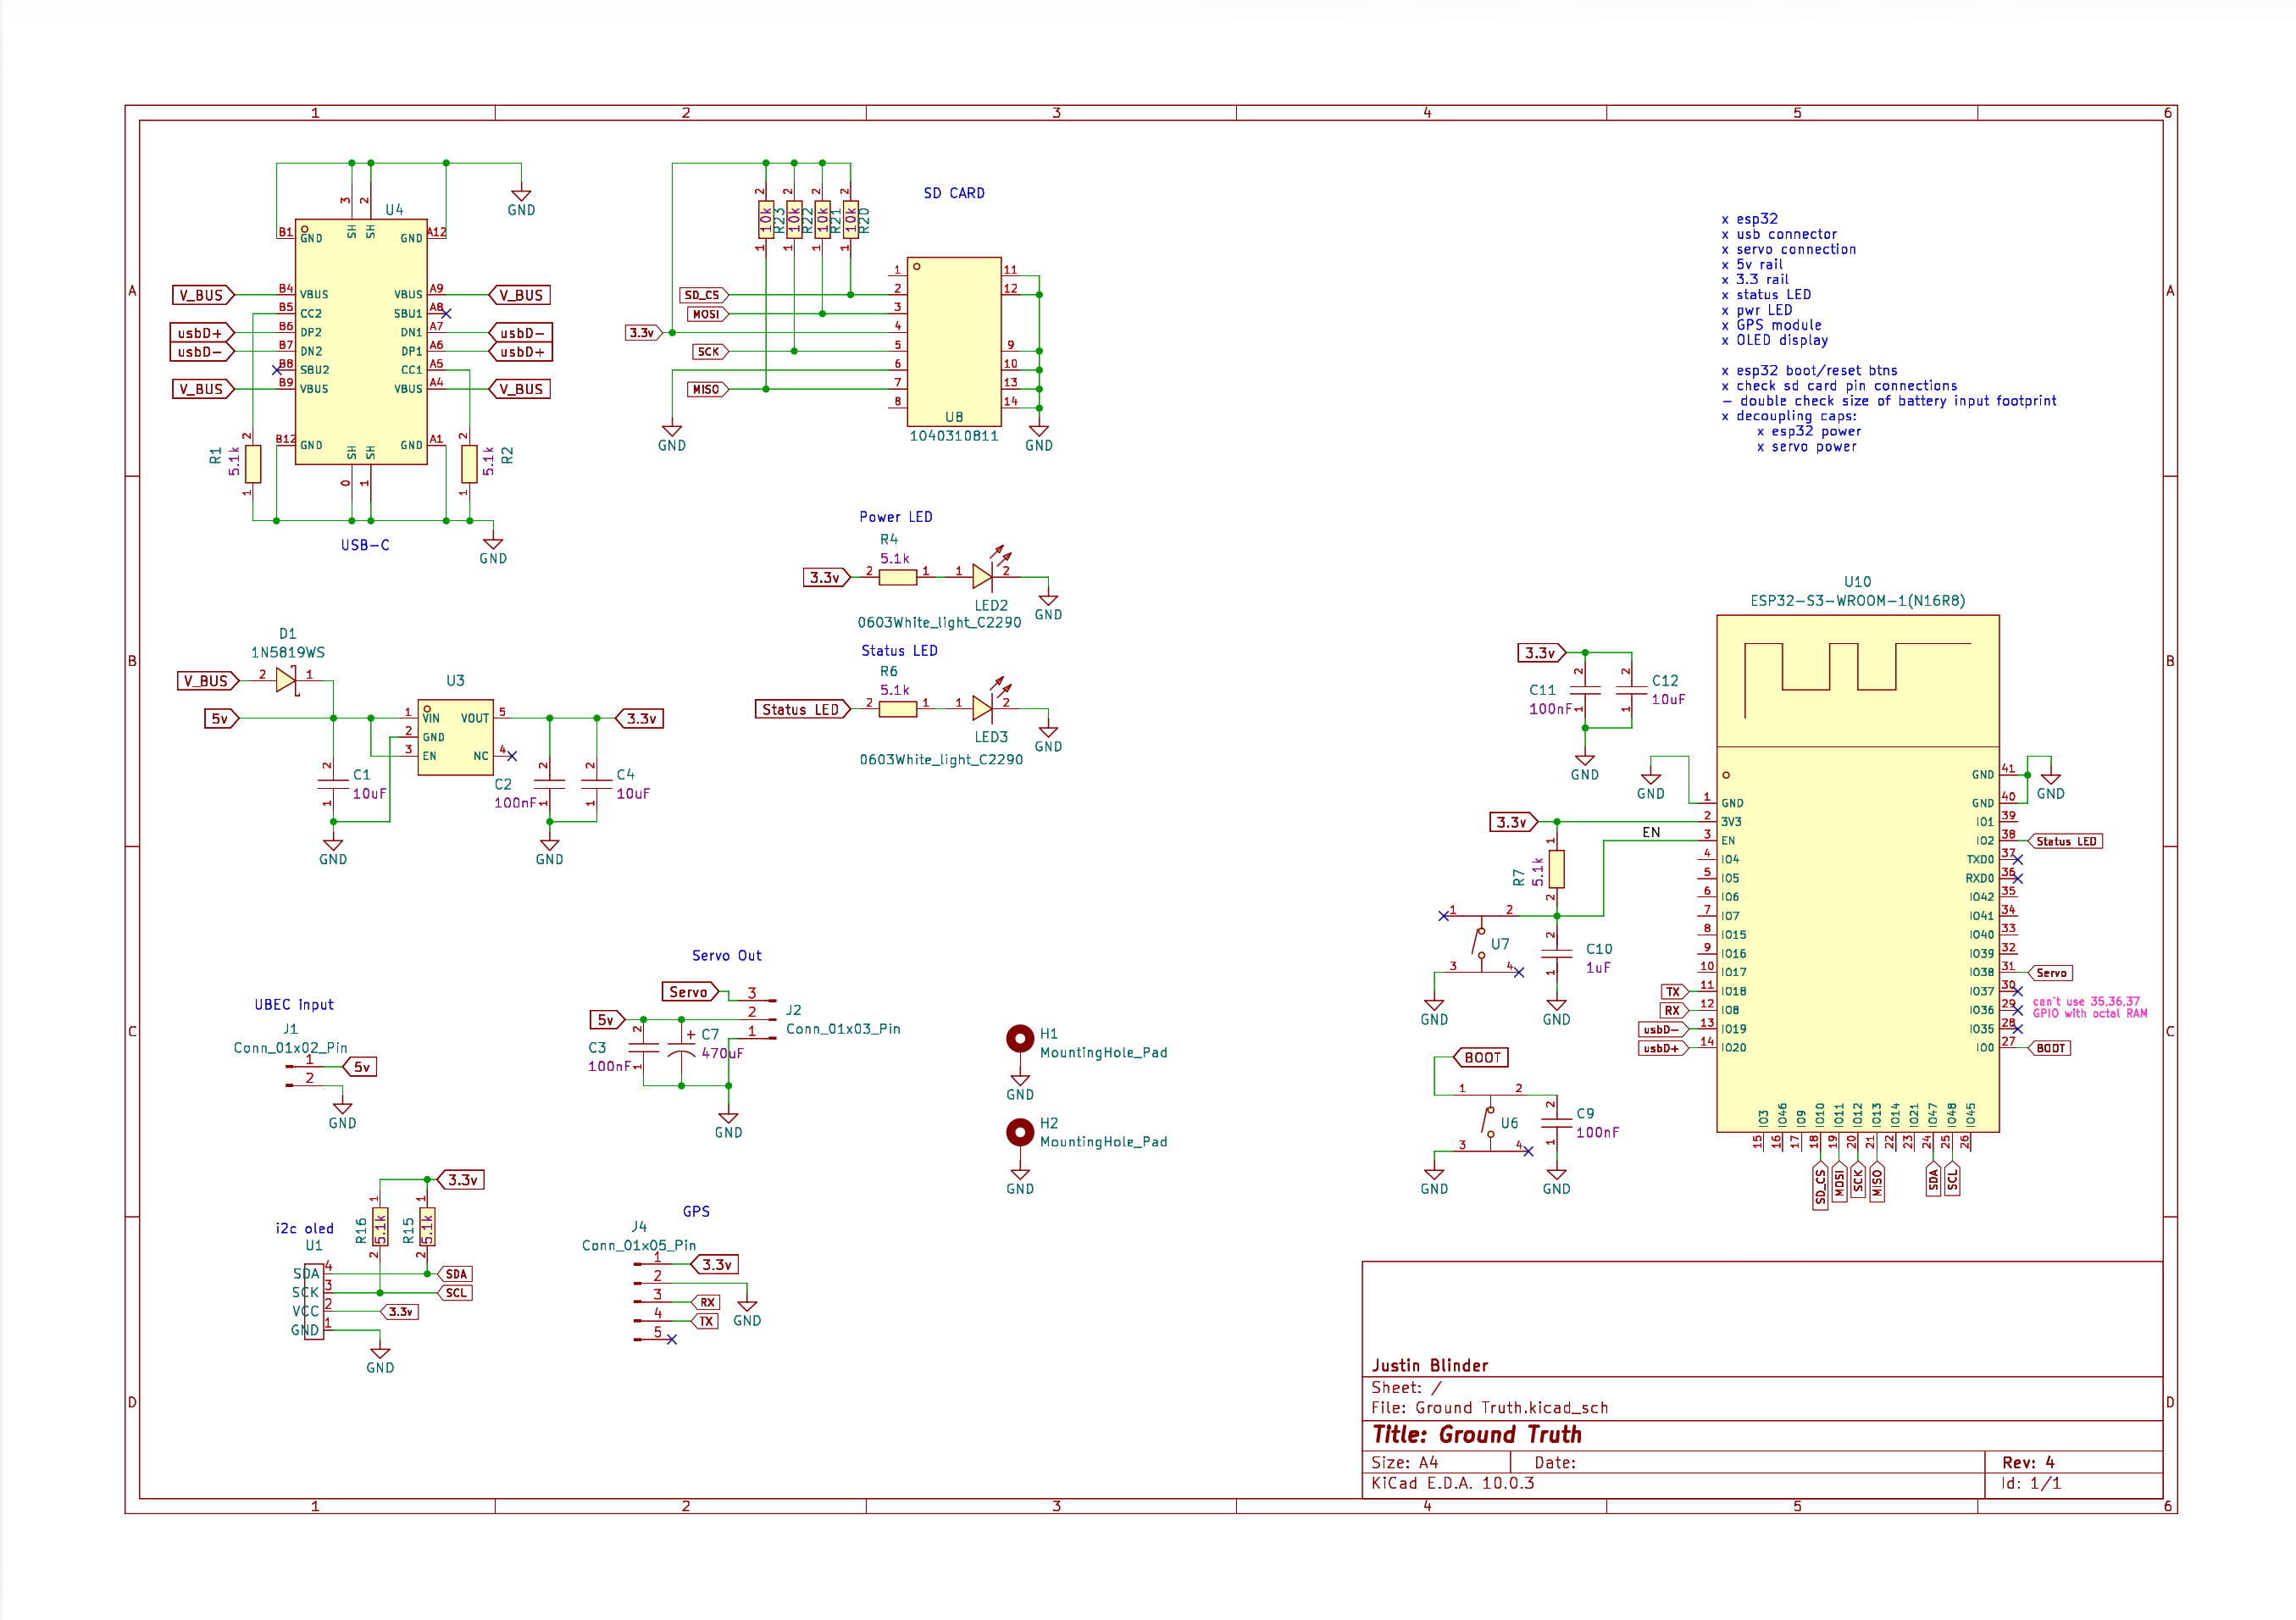This screenshot has height=1620, width=2296.
Task: Click the D1 1N5819WS diode symbol
Action: [x=287, y=681]
